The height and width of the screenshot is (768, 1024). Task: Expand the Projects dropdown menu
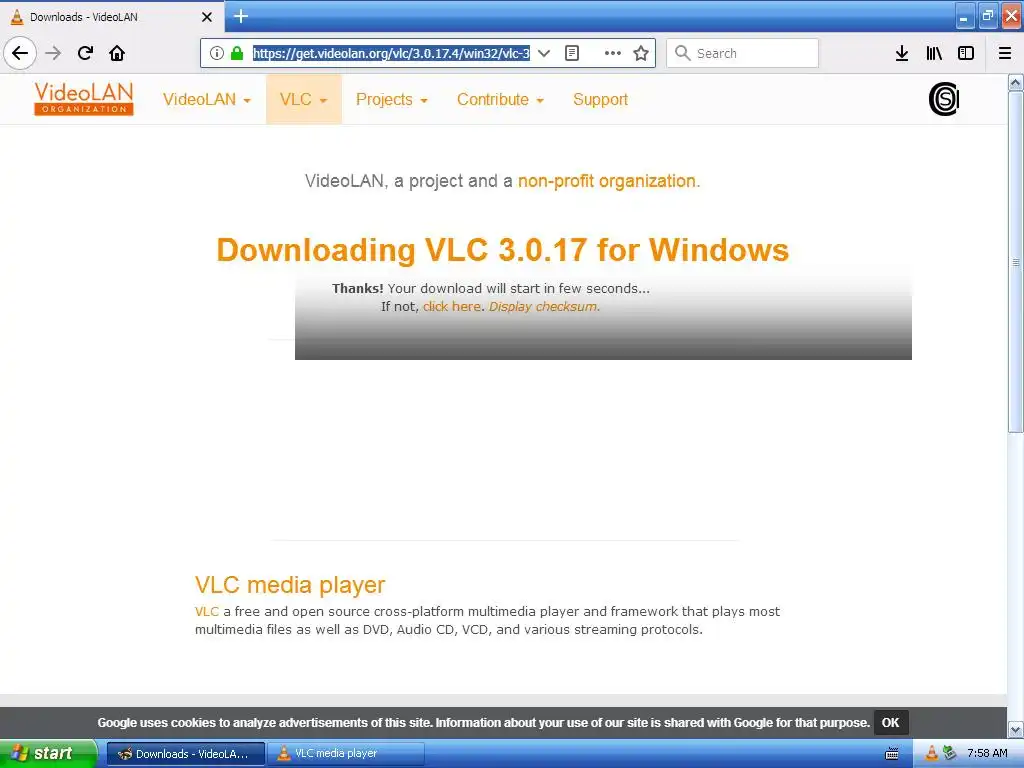tap(391, 99)
